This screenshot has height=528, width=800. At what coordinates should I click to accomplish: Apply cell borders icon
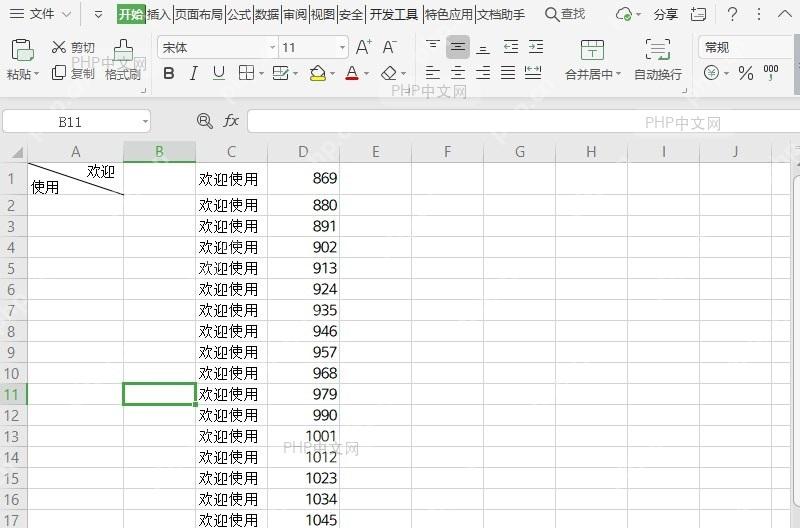click(x=246, y=73)
